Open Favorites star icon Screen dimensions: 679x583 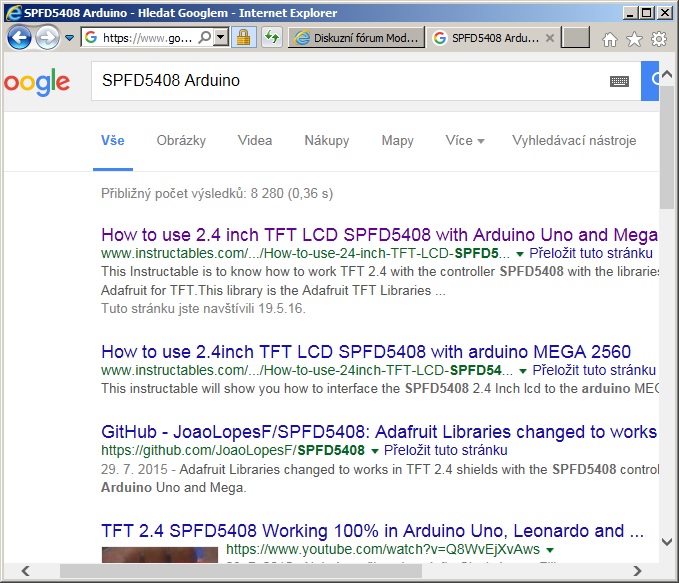tap(634, 39)
